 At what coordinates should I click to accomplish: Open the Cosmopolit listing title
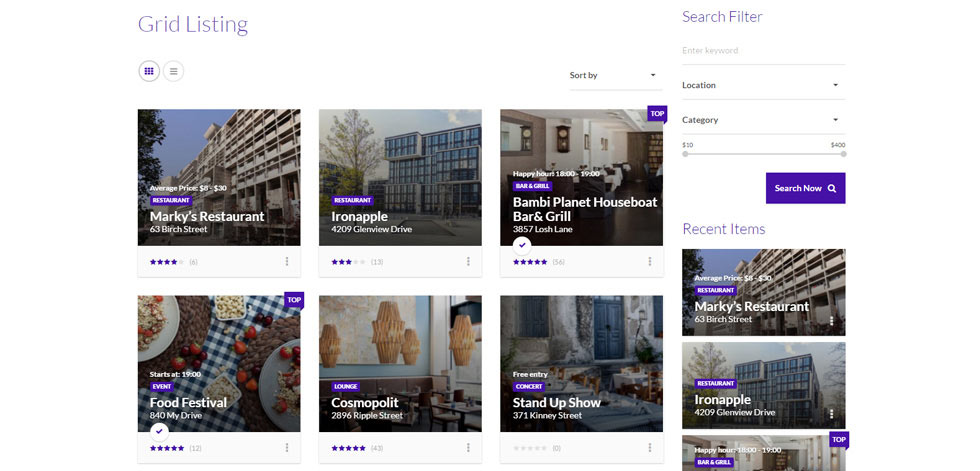[x=366, y=403]
